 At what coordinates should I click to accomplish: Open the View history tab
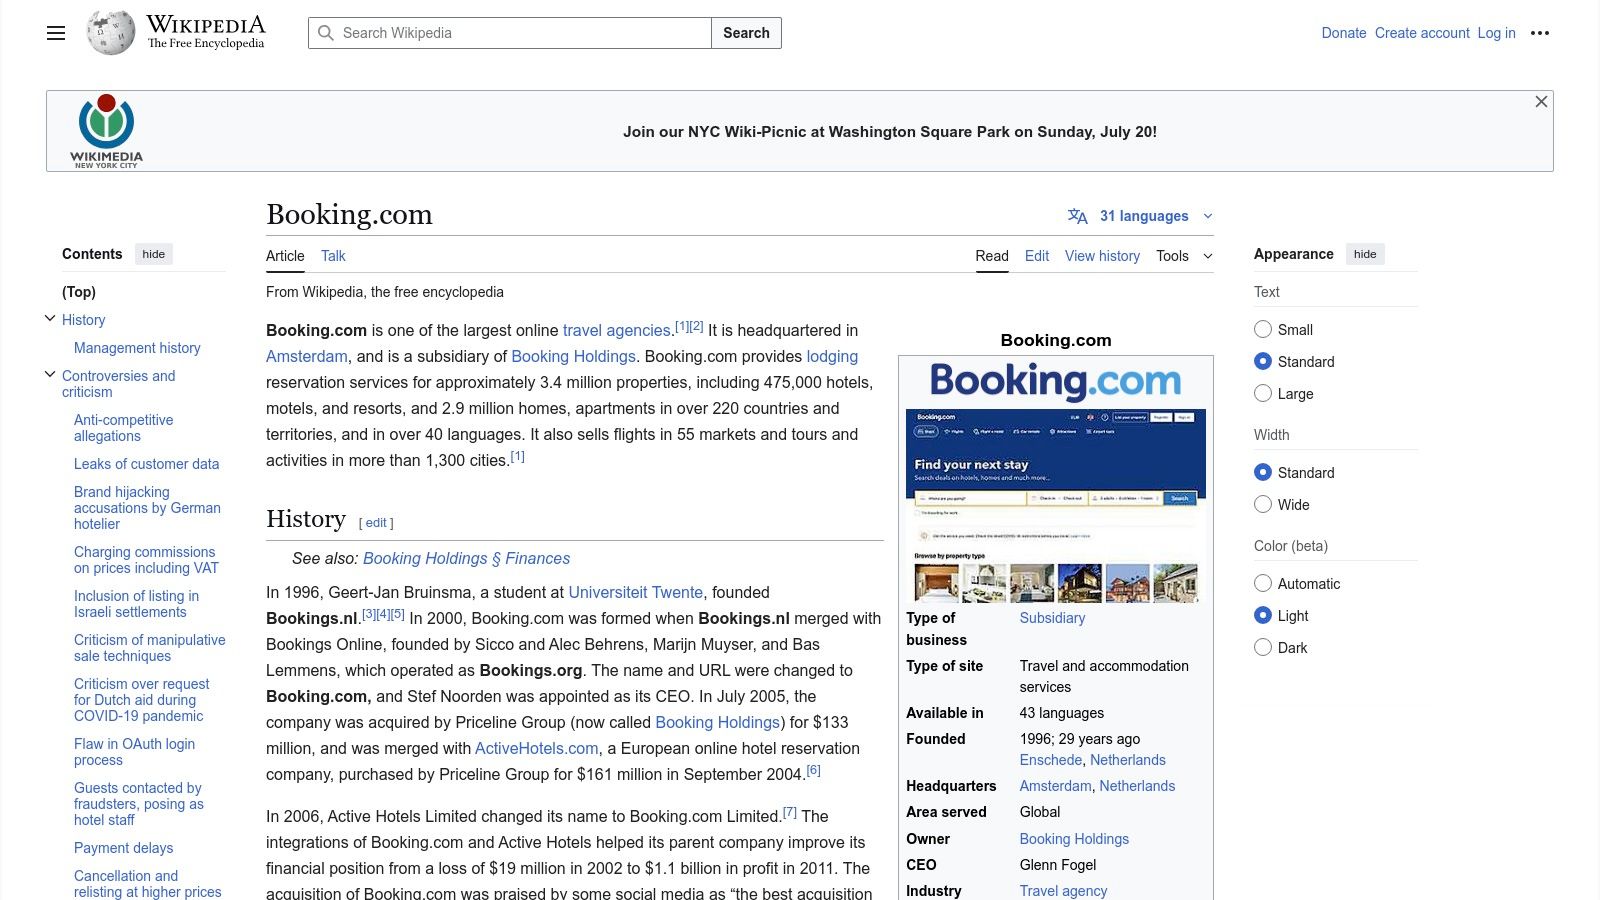[x=1102, y=256]
